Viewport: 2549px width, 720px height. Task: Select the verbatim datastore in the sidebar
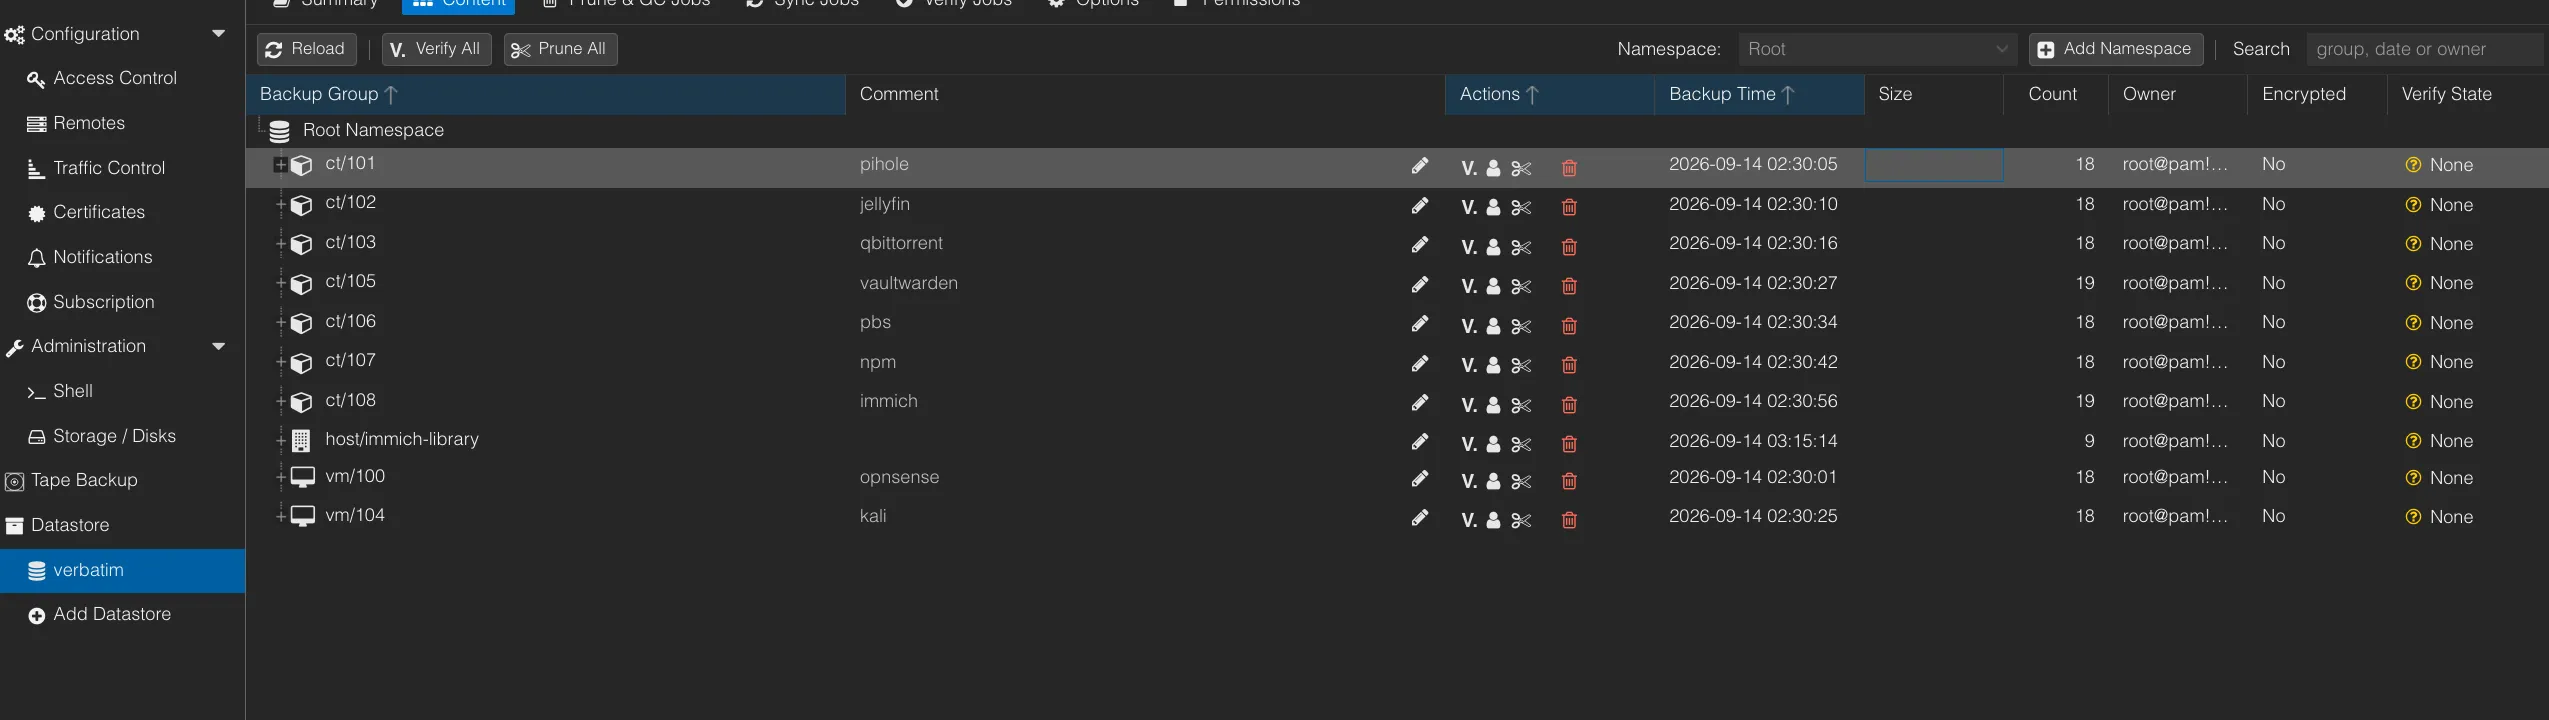(122, 570)
